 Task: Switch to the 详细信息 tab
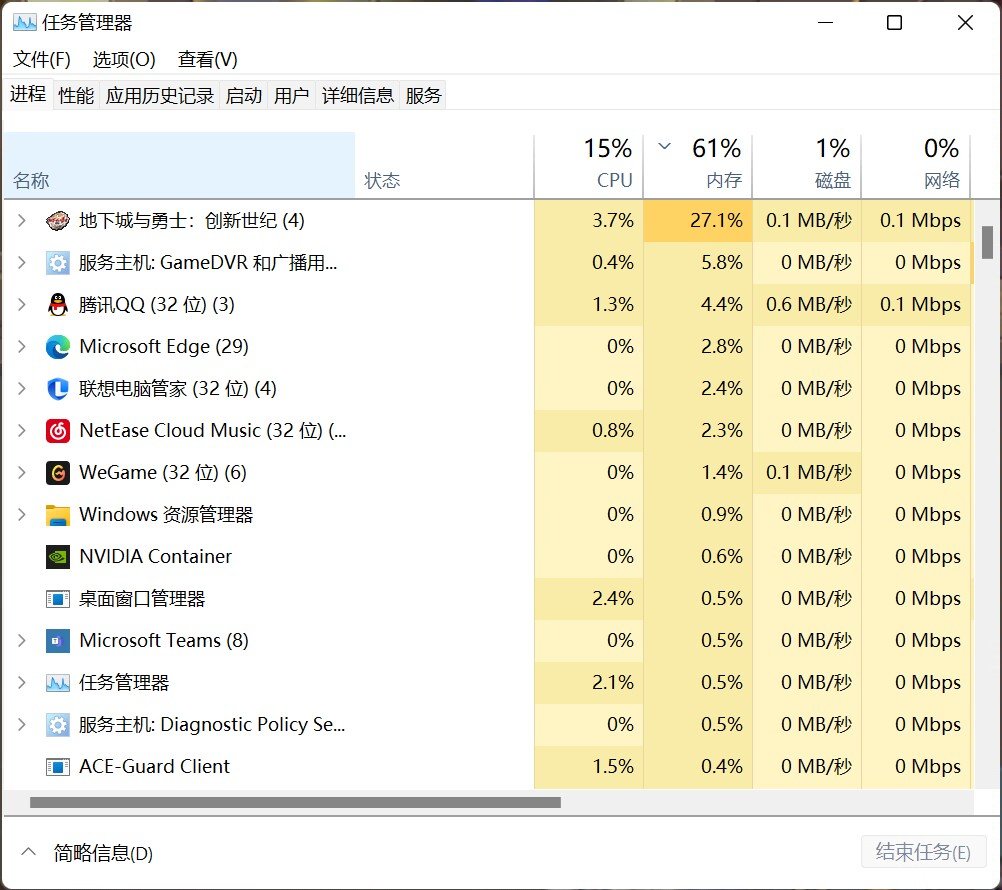[x=358, y=96]
